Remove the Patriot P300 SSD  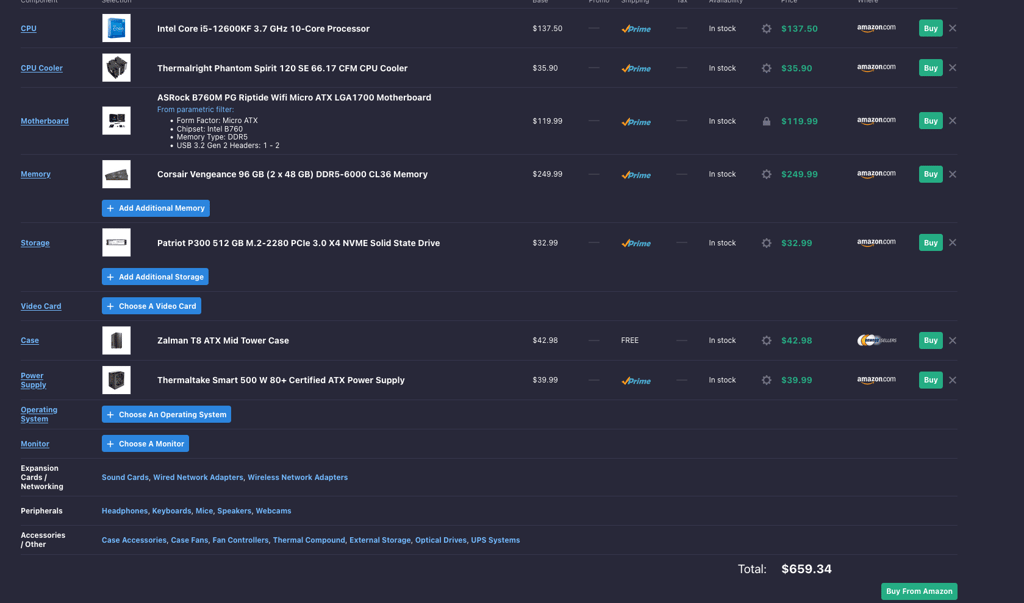click(952, 242)
